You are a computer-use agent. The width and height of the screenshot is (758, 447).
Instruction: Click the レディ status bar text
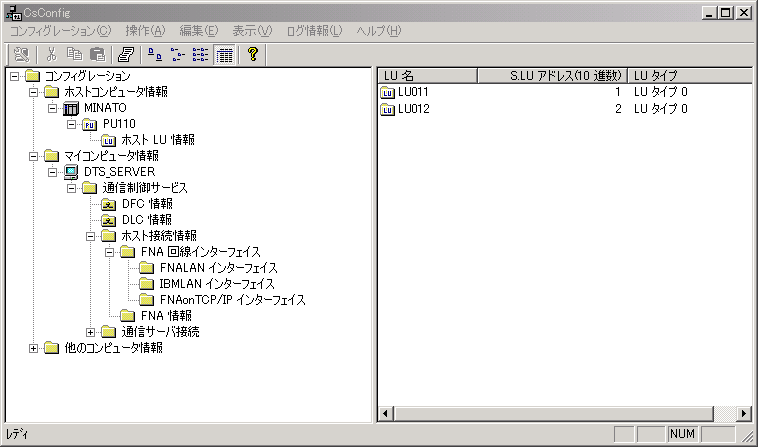click(17, 434)
